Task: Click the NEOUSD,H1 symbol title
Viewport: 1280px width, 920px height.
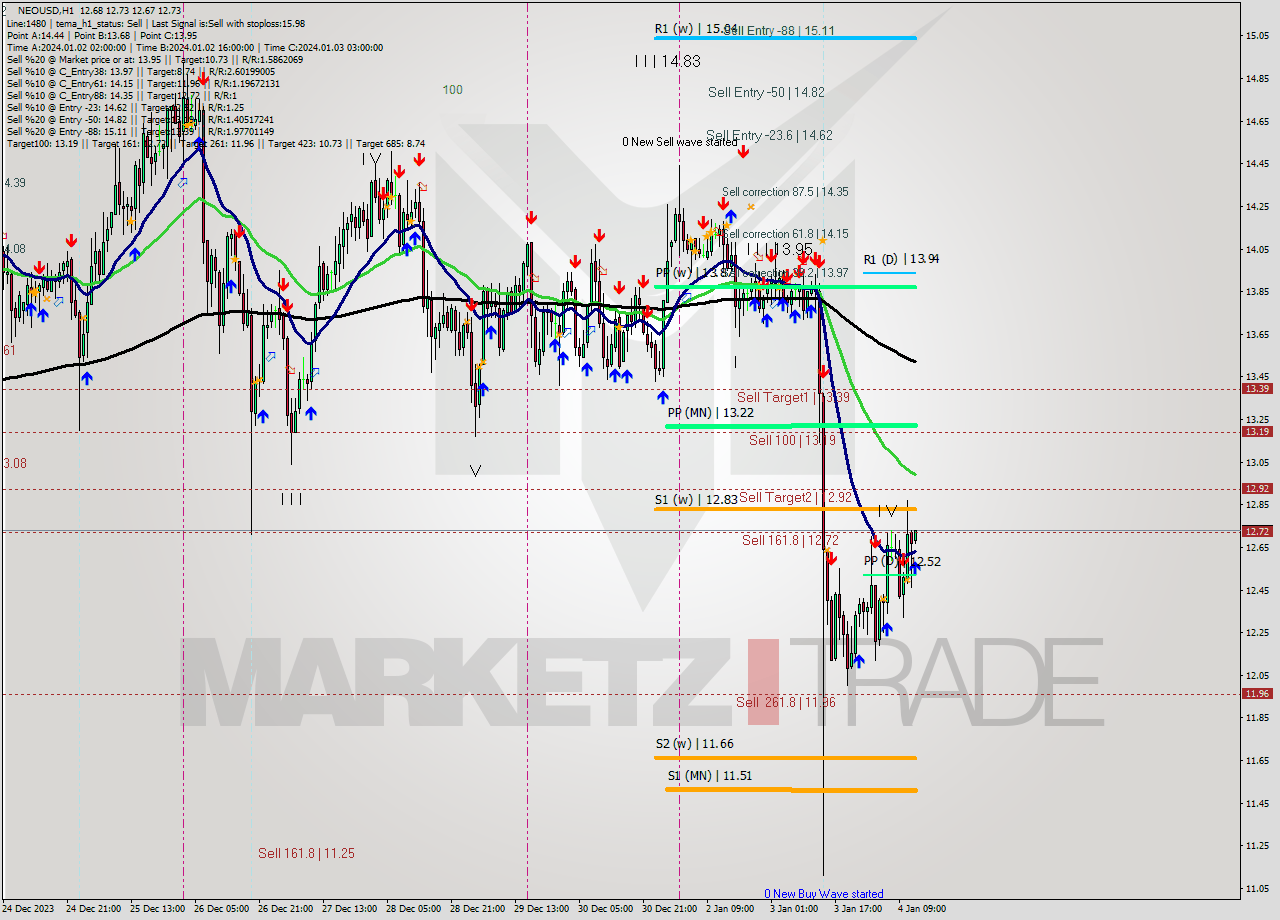Action: click(46, 10)
